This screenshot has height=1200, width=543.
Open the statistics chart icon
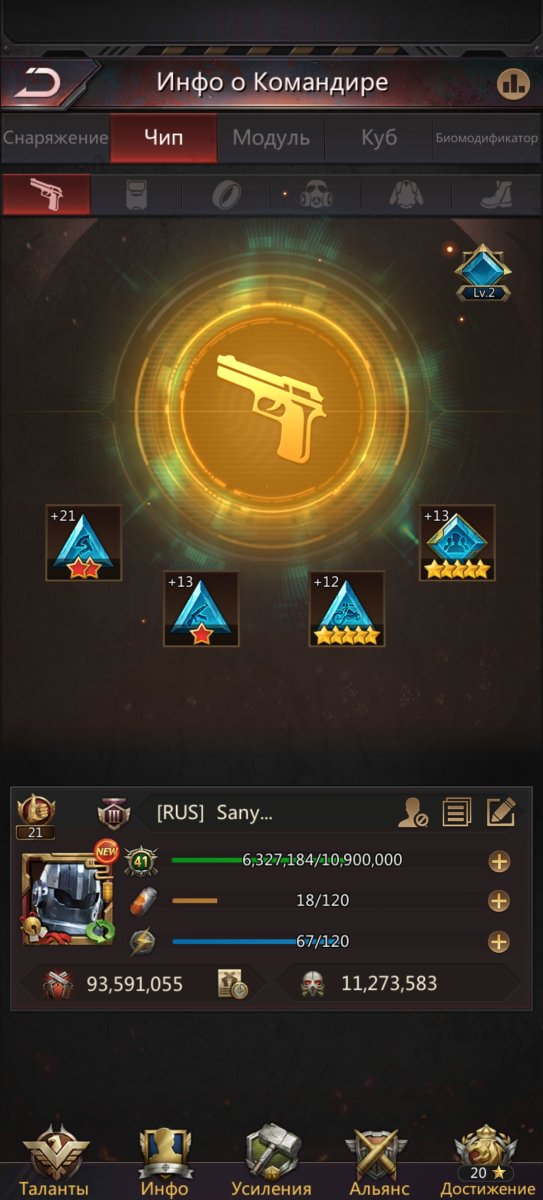(x=513, y=83)
